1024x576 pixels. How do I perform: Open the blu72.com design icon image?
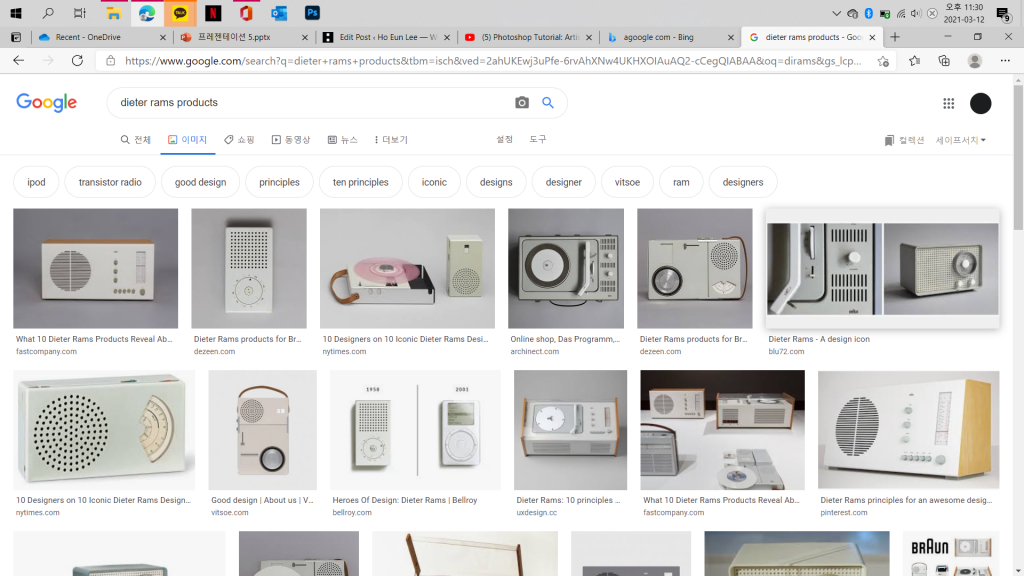883,269
